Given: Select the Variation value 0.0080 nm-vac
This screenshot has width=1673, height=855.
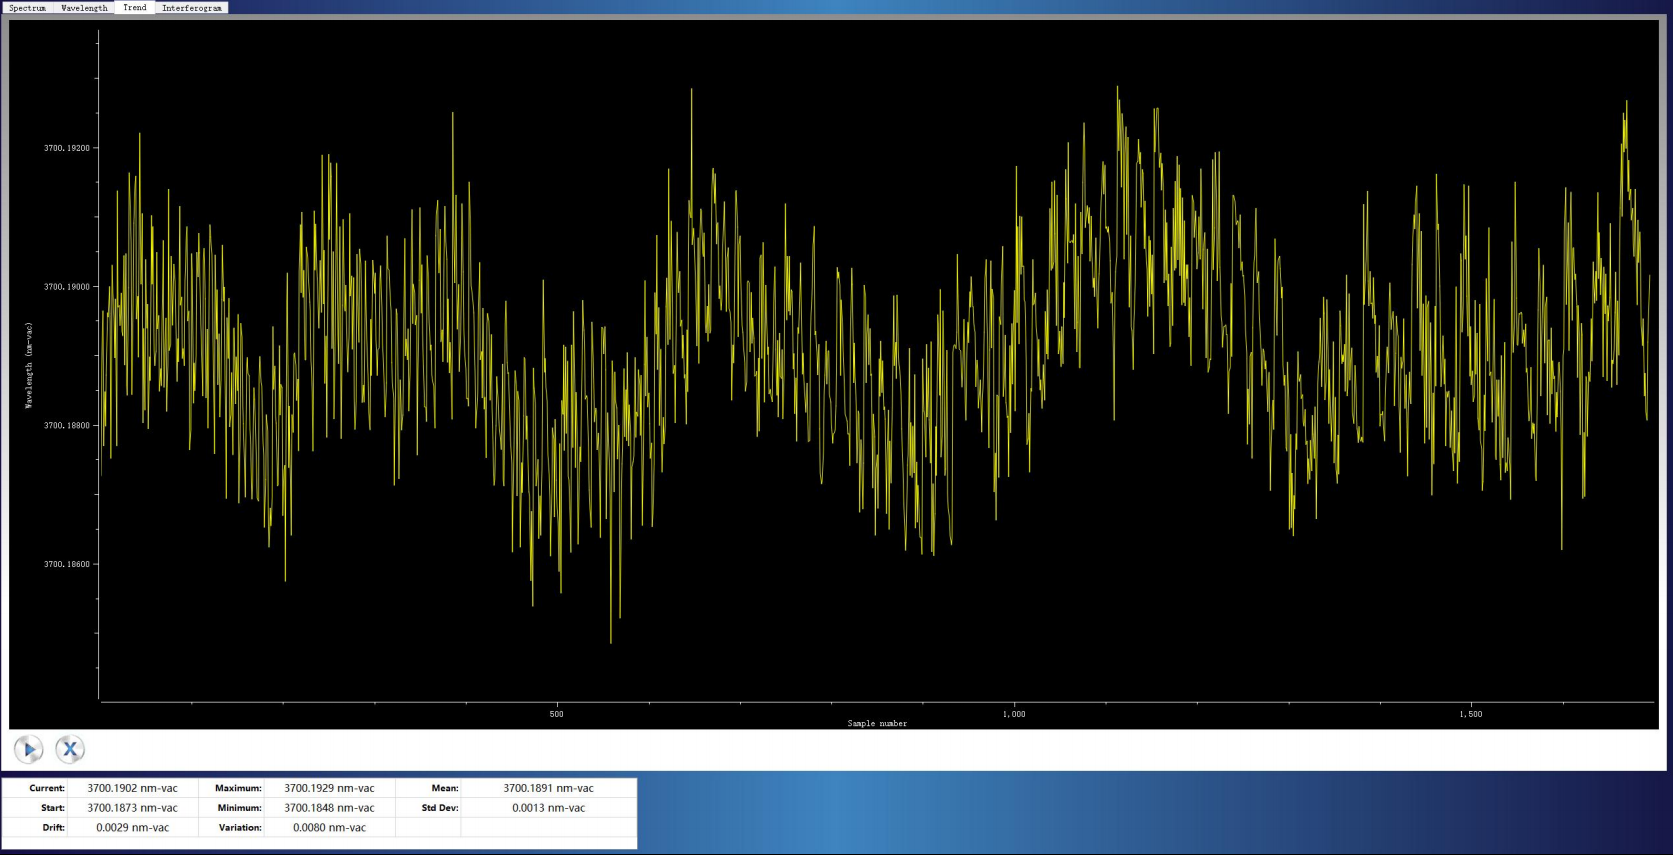Looking at the screenshot, I should pos(329,828).
